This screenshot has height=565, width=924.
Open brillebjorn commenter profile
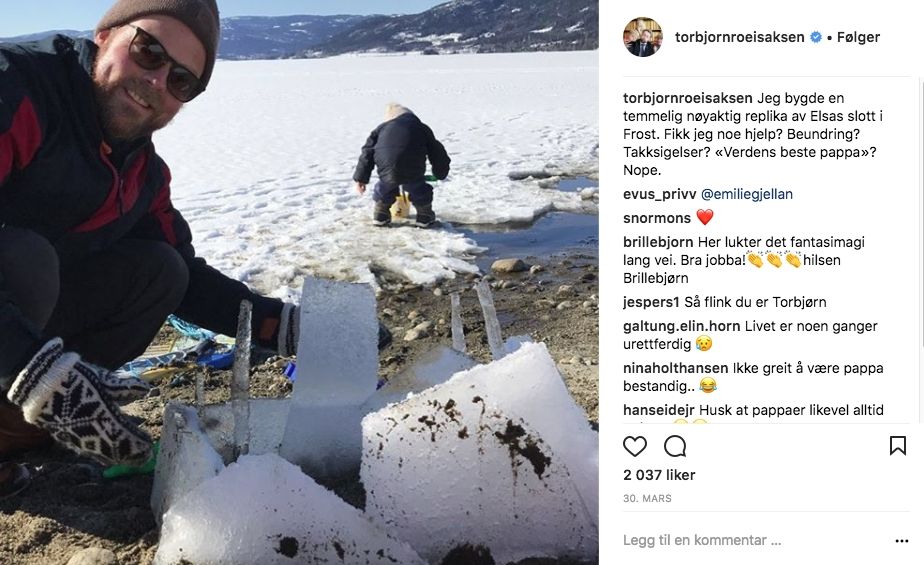pyautogui.click(x=658, y=242)
